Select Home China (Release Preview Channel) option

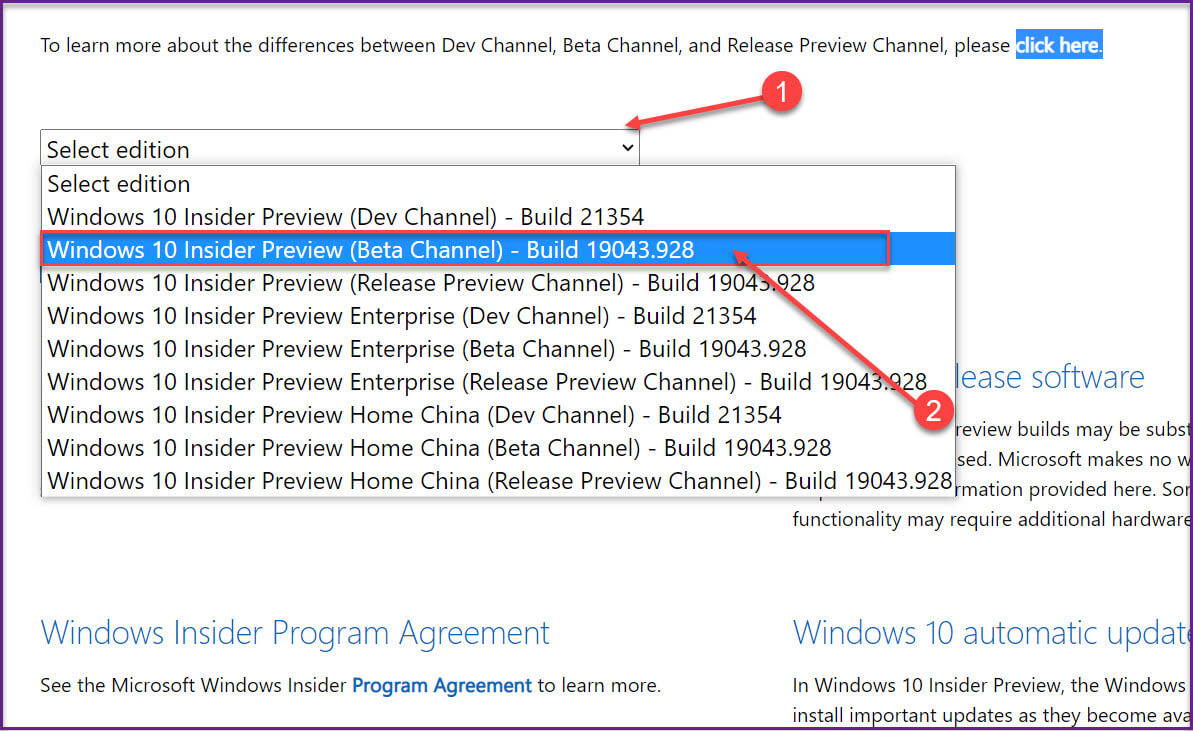498,481
